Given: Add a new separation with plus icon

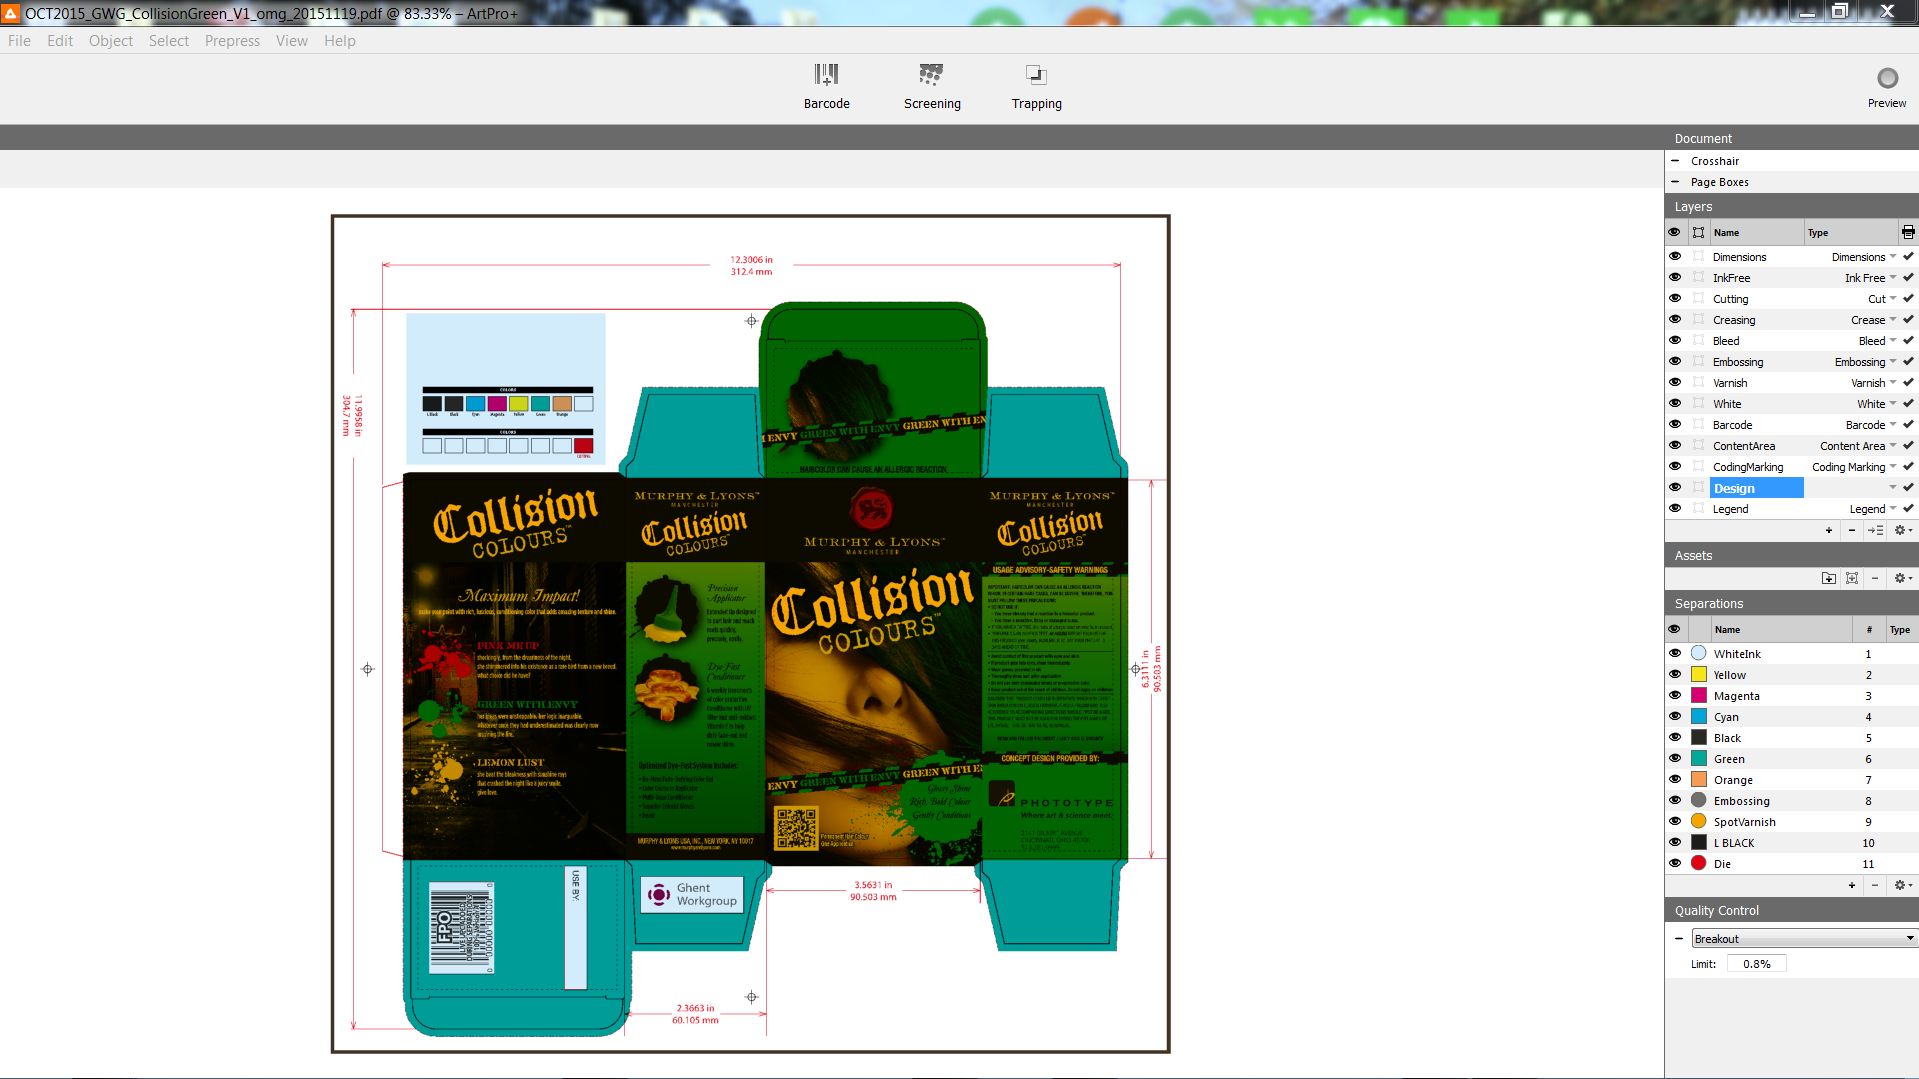Looking at the screenshot, I should [x=1852, y=885].
